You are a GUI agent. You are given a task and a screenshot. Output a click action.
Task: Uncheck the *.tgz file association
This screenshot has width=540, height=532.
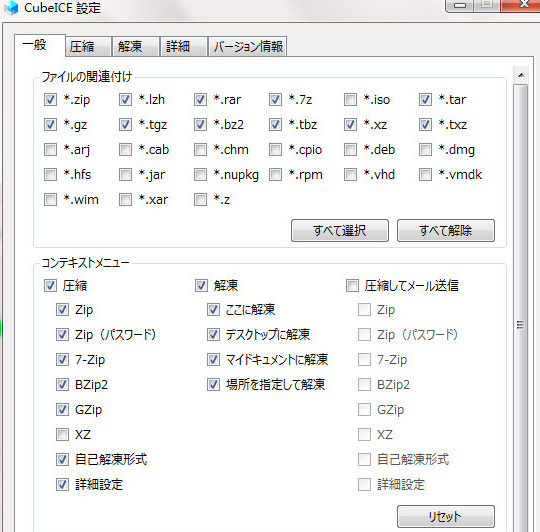click(x=125, y=125)
